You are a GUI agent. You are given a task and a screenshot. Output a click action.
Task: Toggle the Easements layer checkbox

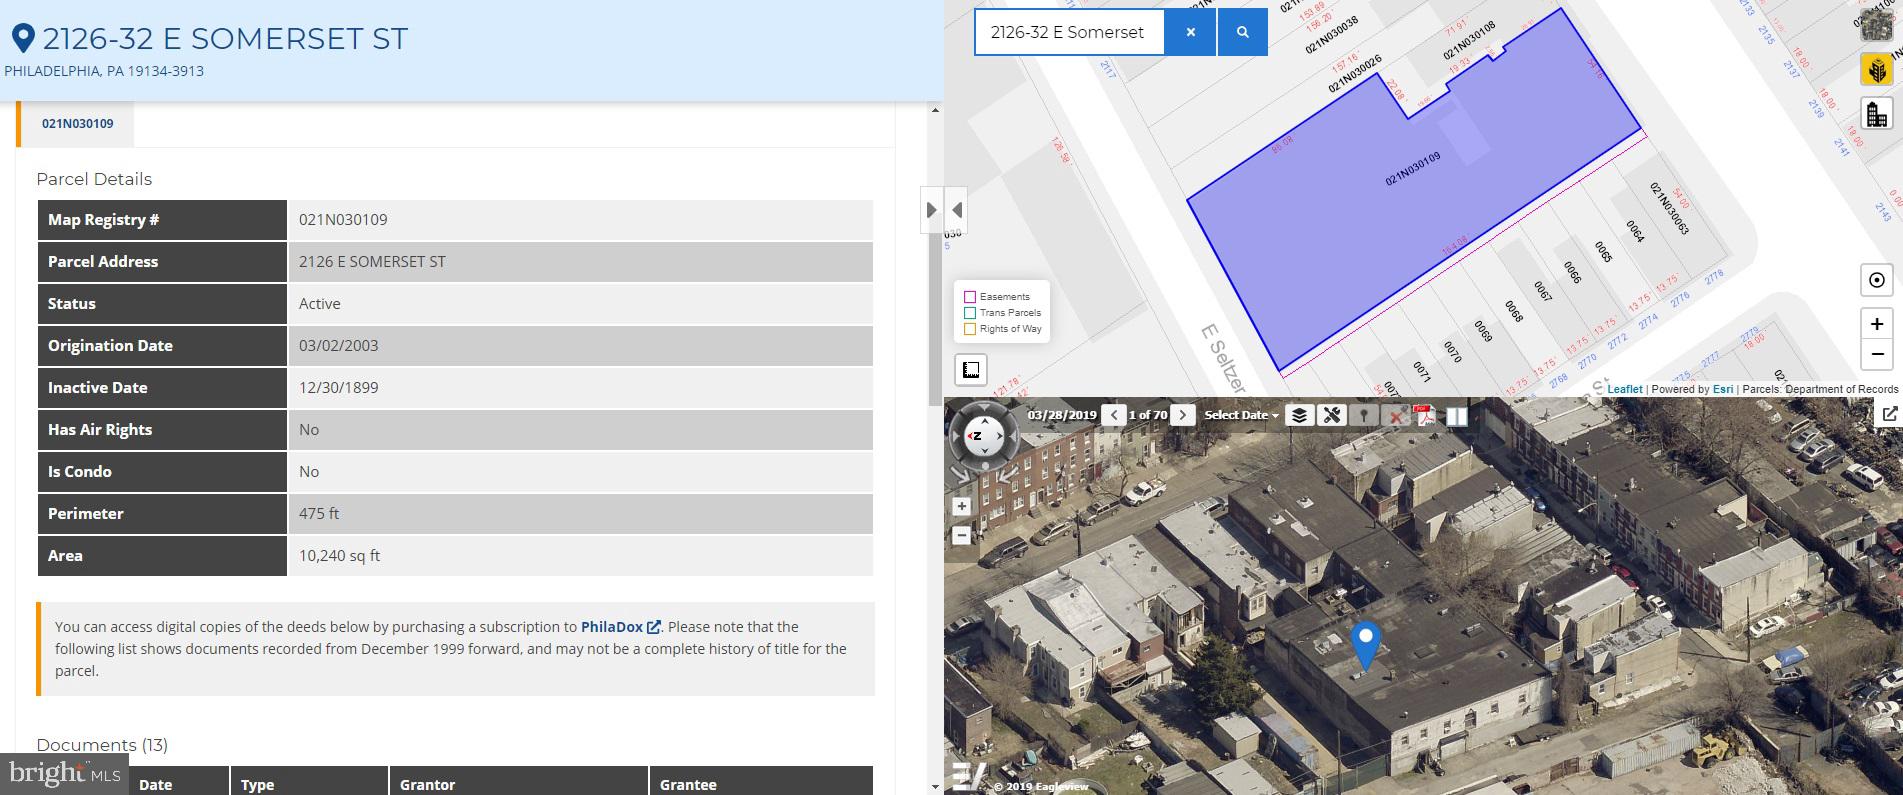click(x=969, y=297)
